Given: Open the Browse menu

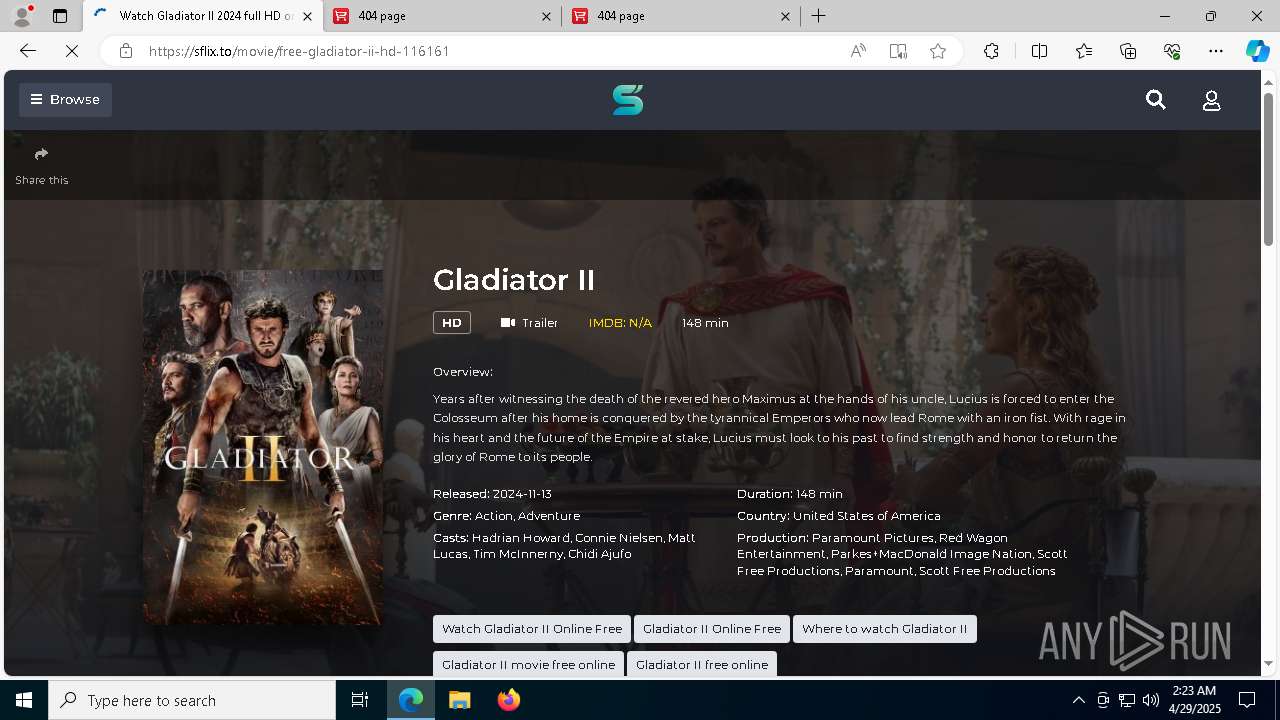Looking at the screenshot, I should 65,99.
